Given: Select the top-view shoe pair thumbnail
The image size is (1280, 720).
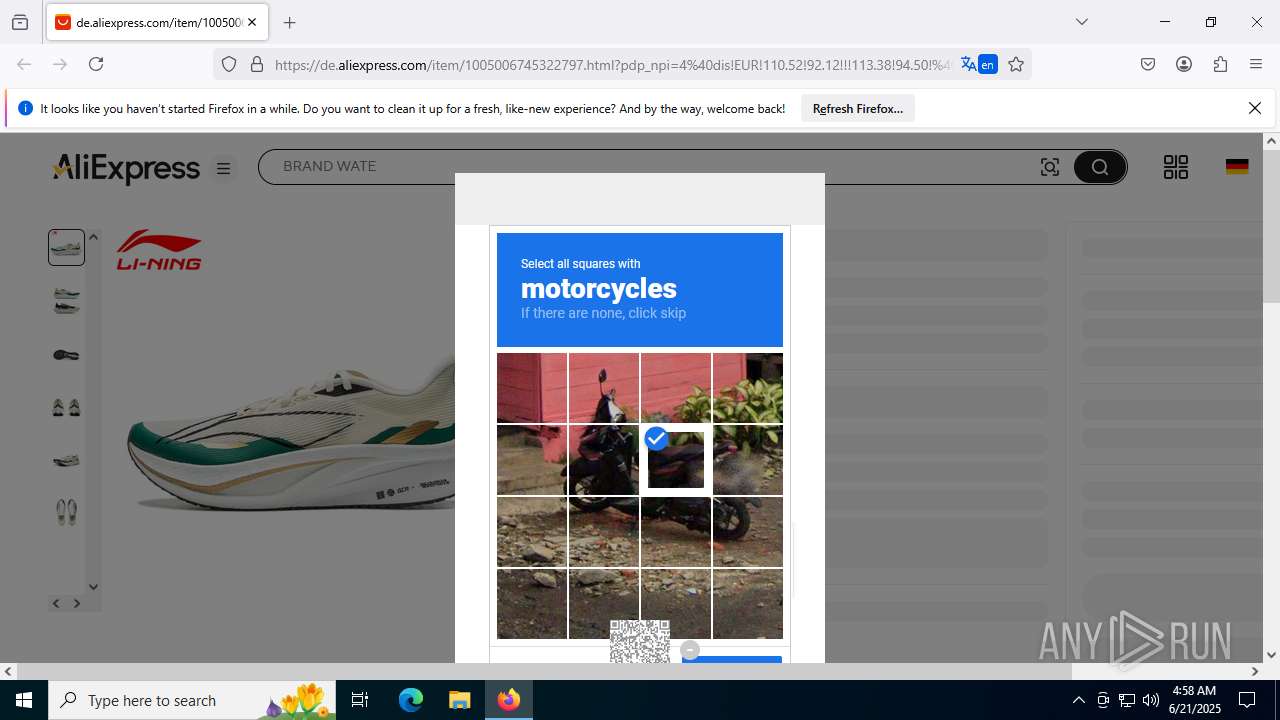Looking at the screenshot, I should point(67,513).
